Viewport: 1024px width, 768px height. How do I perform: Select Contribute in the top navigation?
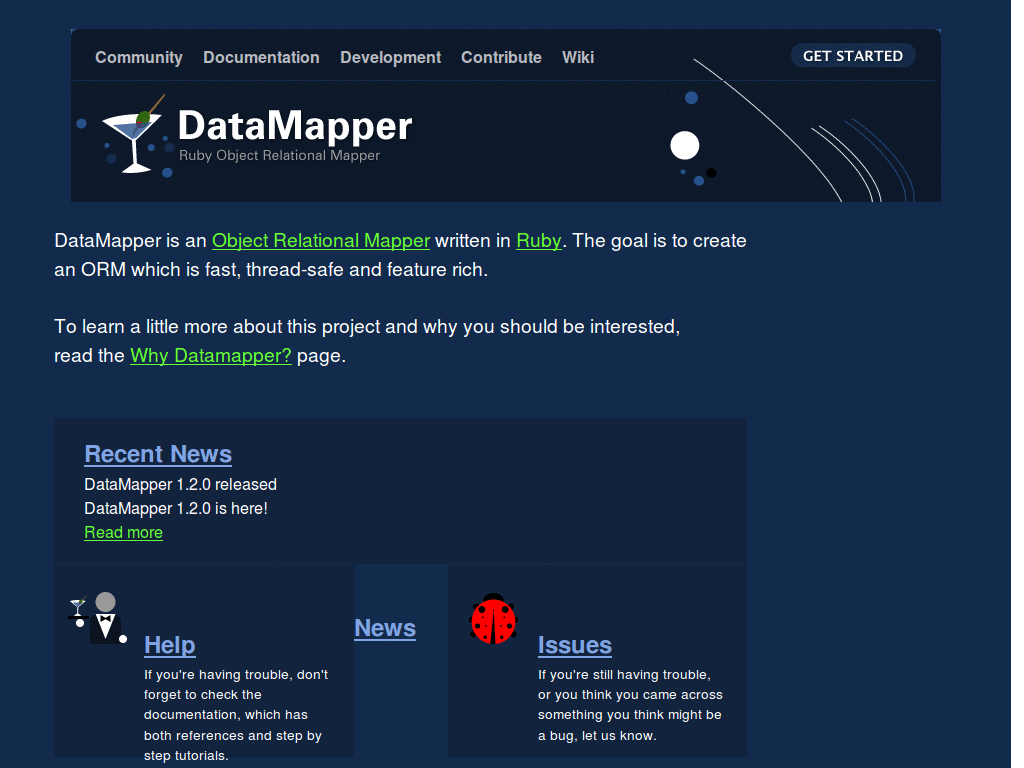tap(502, 57)
